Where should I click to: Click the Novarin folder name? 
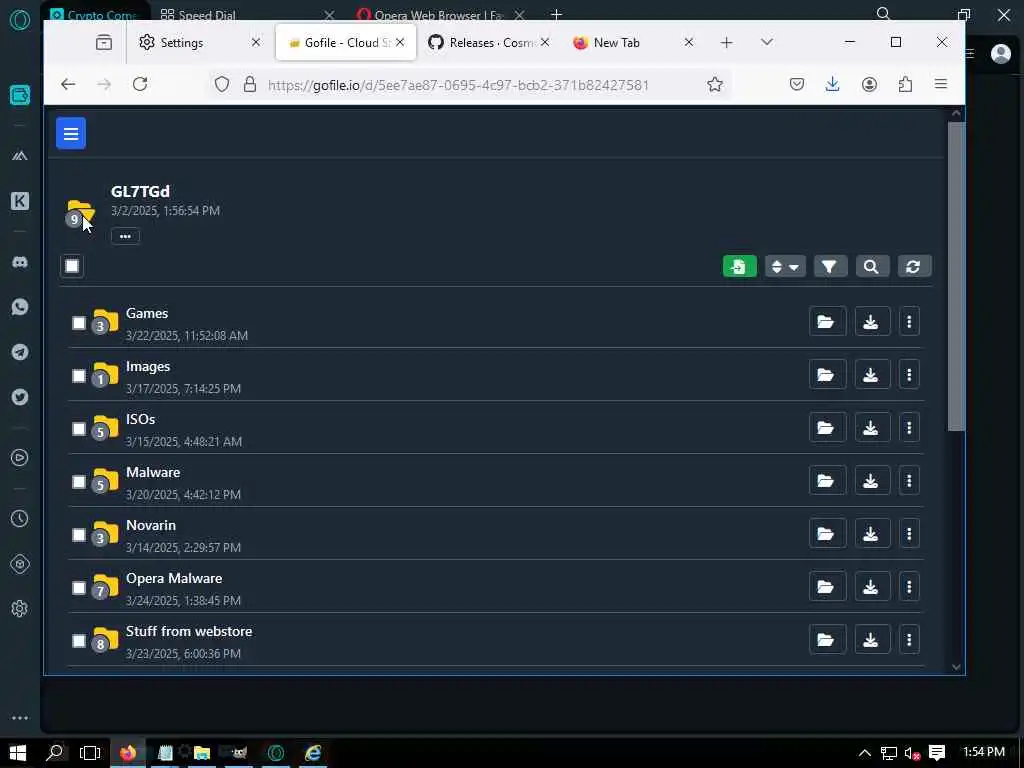151,525
